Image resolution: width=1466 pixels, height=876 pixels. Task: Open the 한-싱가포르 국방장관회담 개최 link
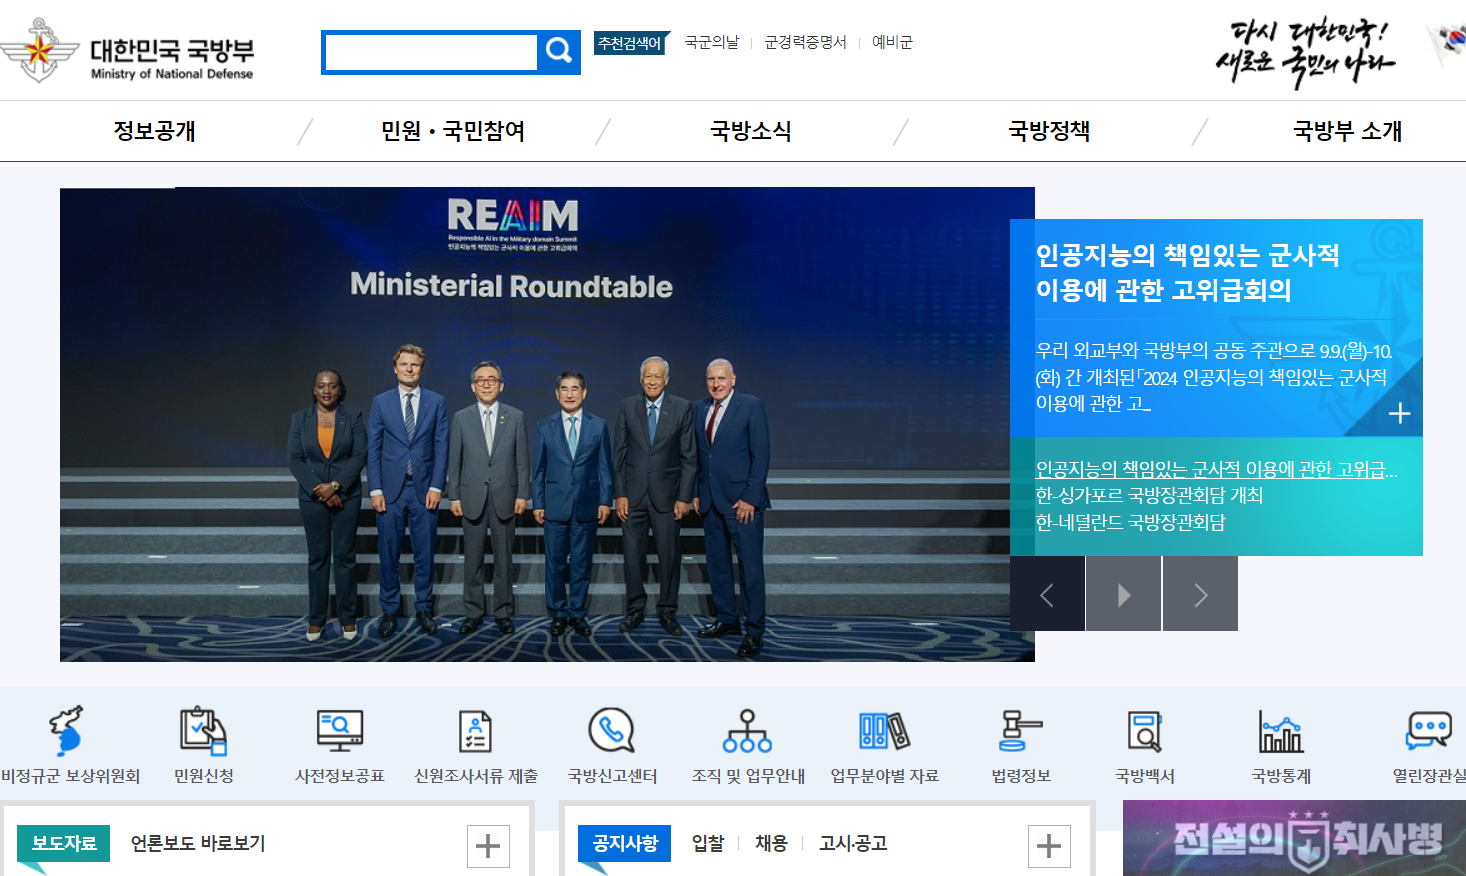point(1149,495)
